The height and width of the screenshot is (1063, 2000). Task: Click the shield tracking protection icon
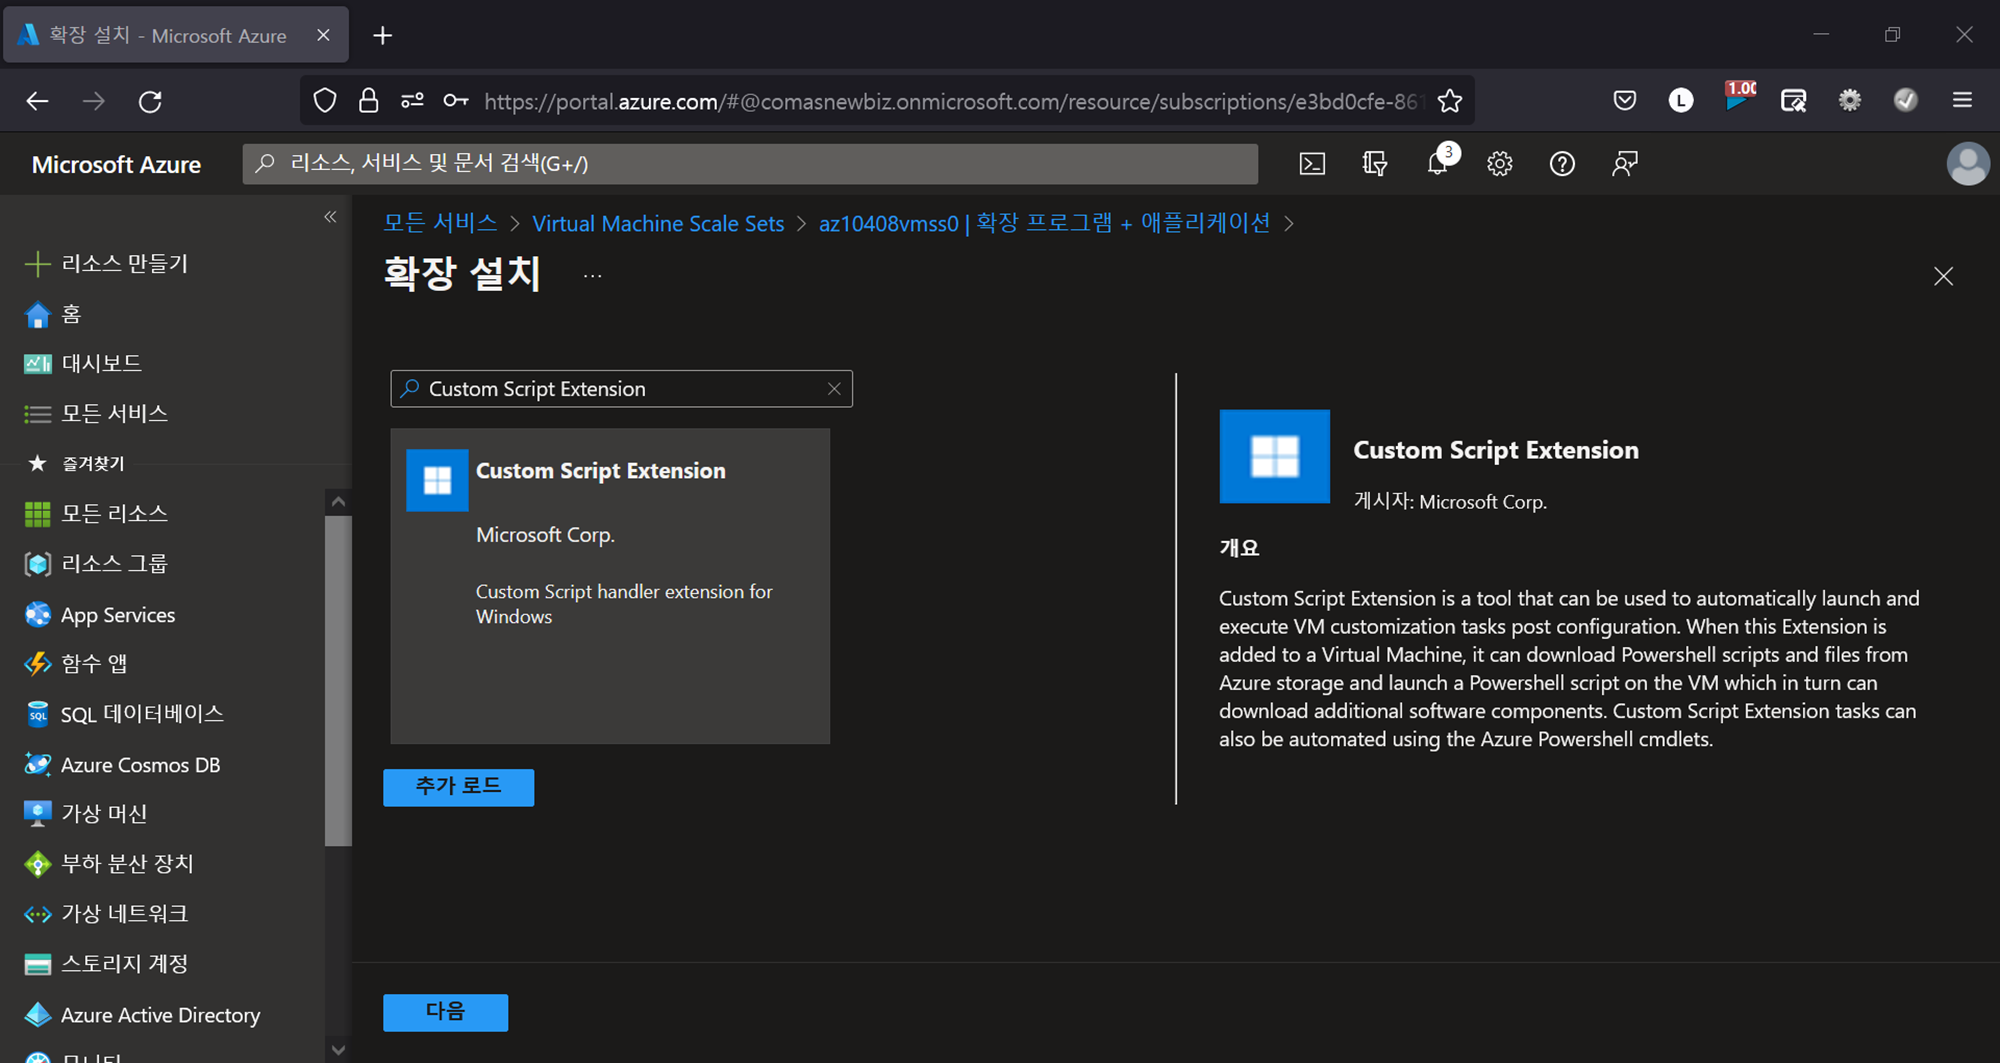(x=325, y=101)
